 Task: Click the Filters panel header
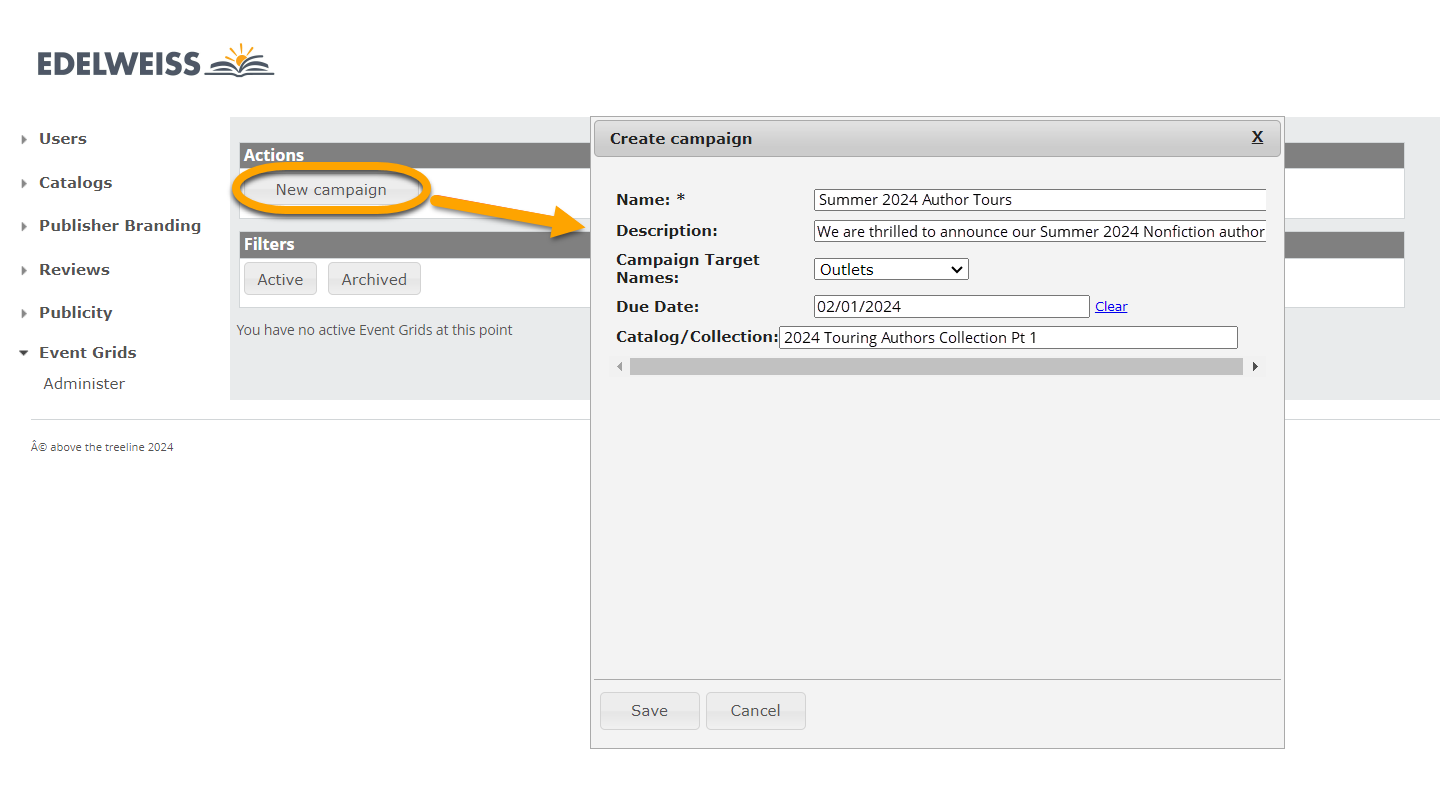(414, 244)
